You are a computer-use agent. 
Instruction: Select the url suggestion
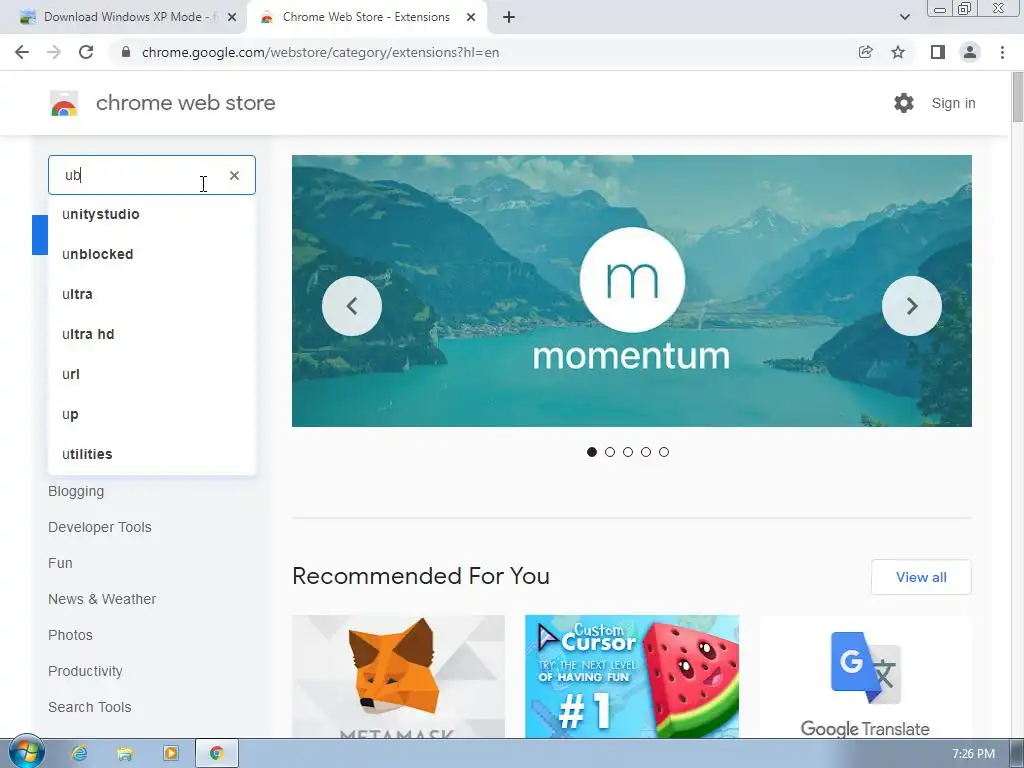[152, 374]
